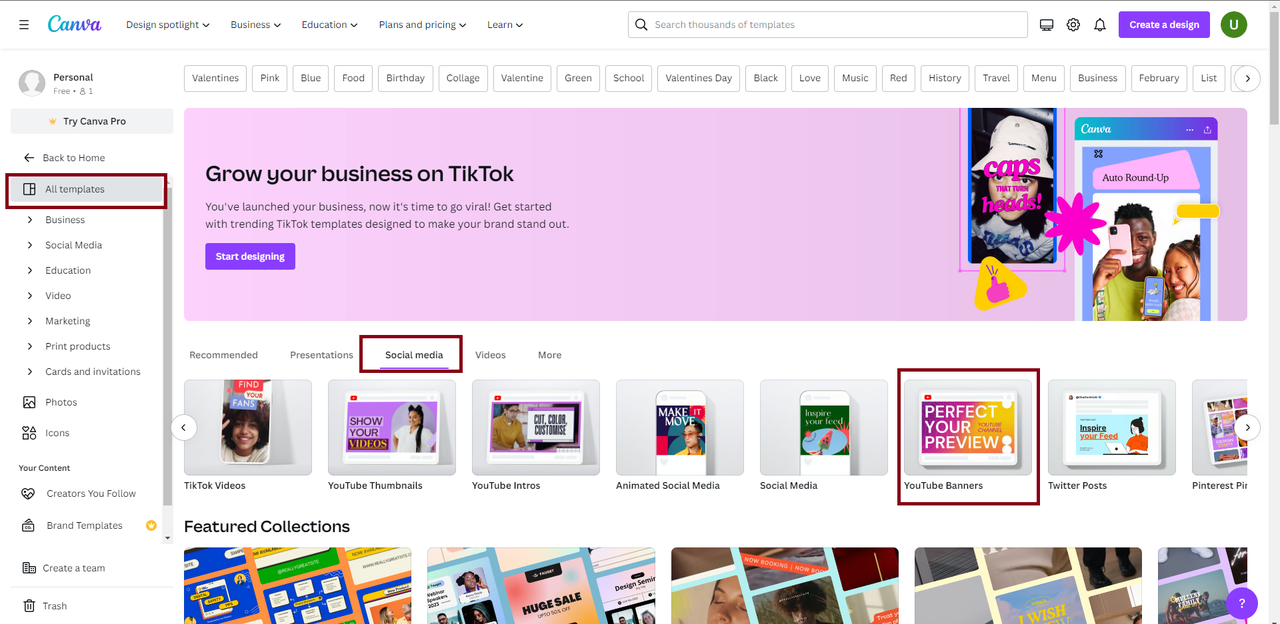Select the February category chip

[x=1159, y=78]
